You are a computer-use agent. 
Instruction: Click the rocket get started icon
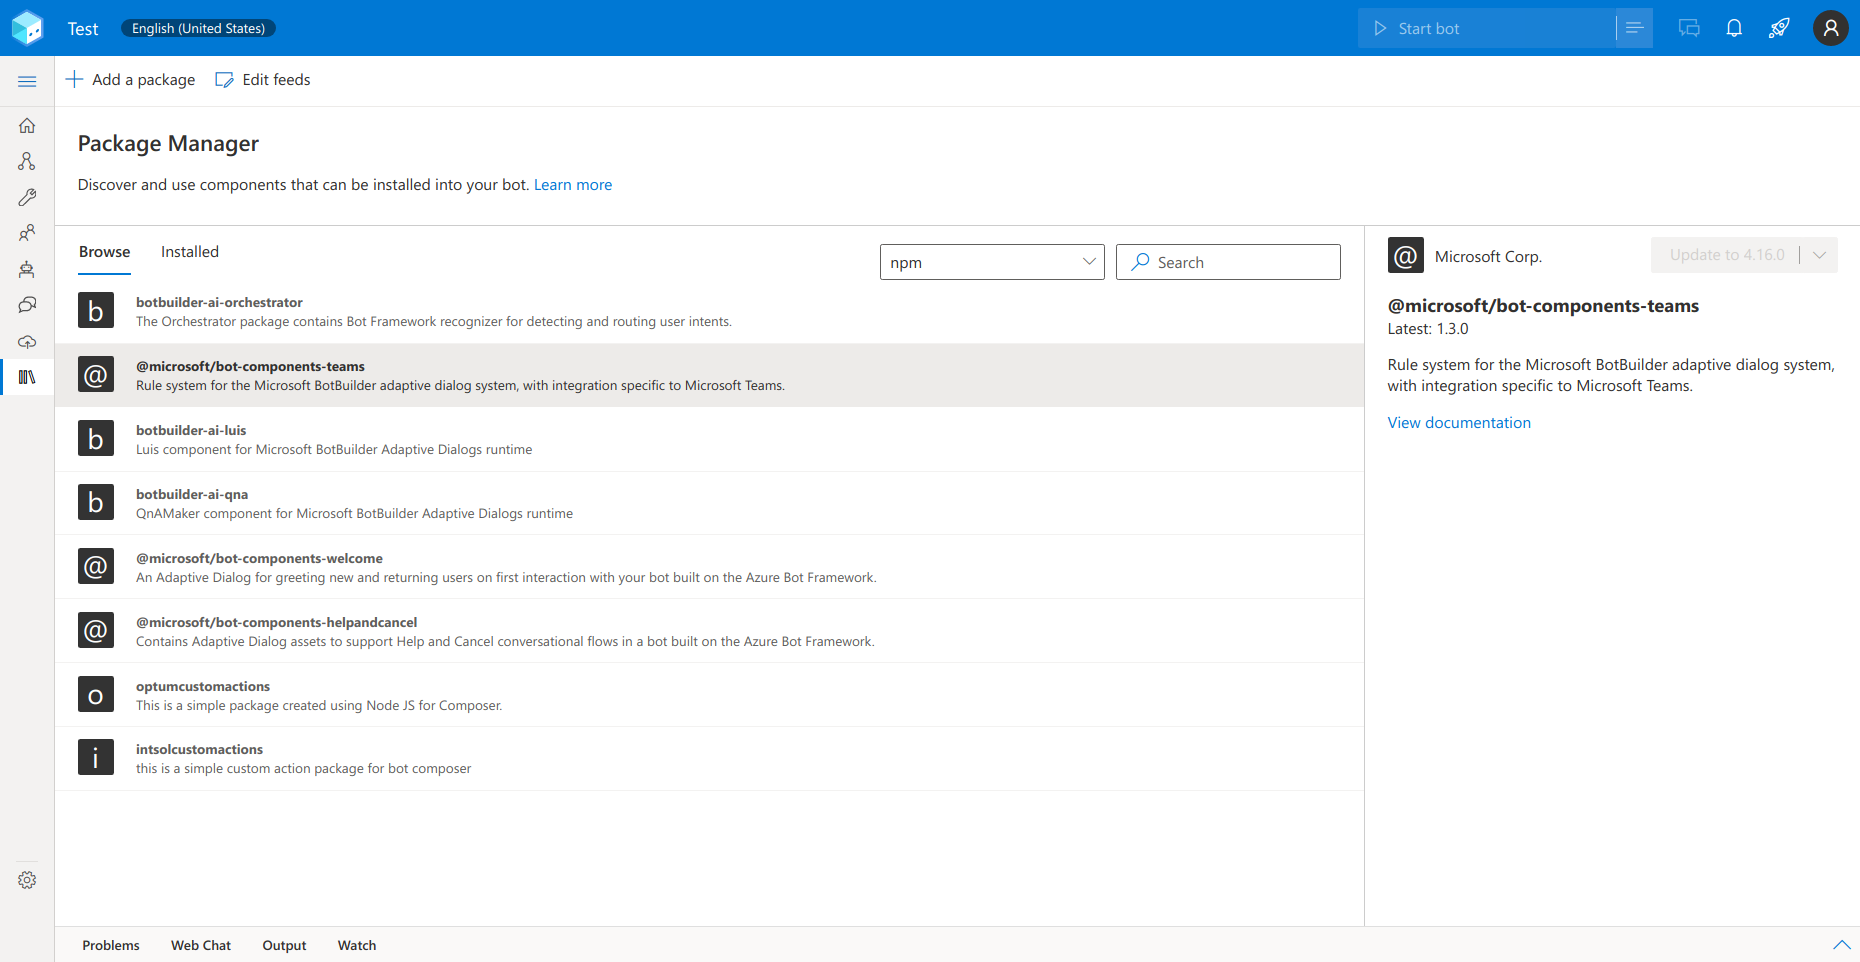[x=1779, y=28]
